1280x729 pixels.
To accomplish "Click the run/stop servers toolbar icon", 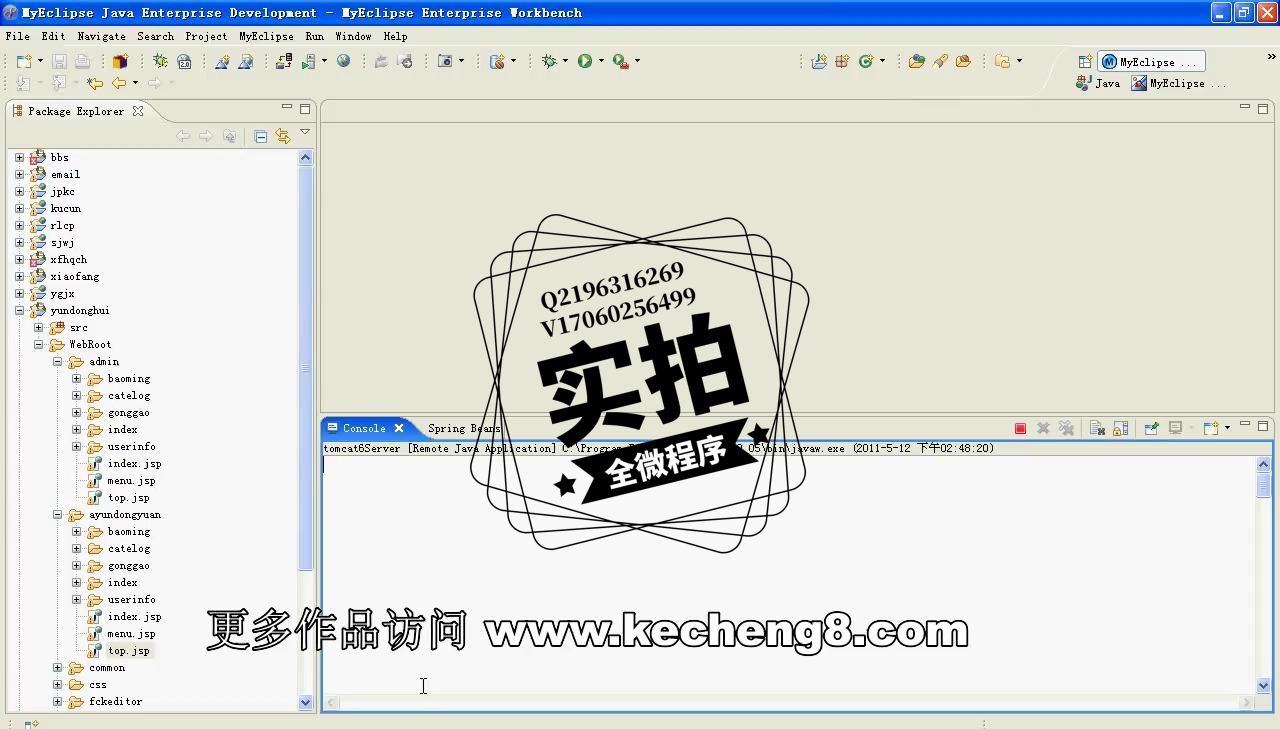I will [308, 61].
